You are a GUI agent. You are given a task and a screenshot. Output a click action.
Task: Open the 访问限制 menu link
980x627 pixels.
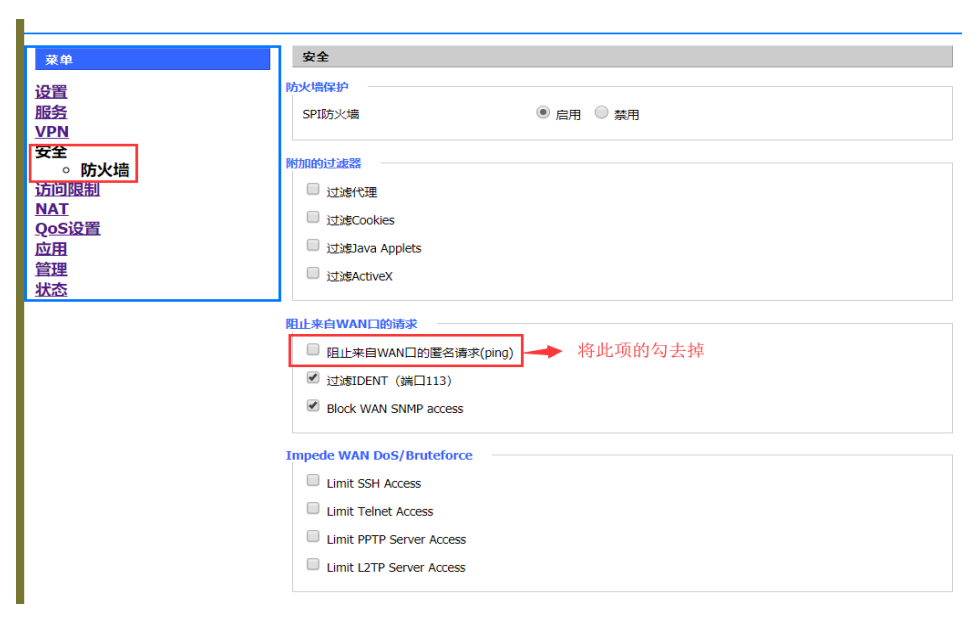point(67,189)
